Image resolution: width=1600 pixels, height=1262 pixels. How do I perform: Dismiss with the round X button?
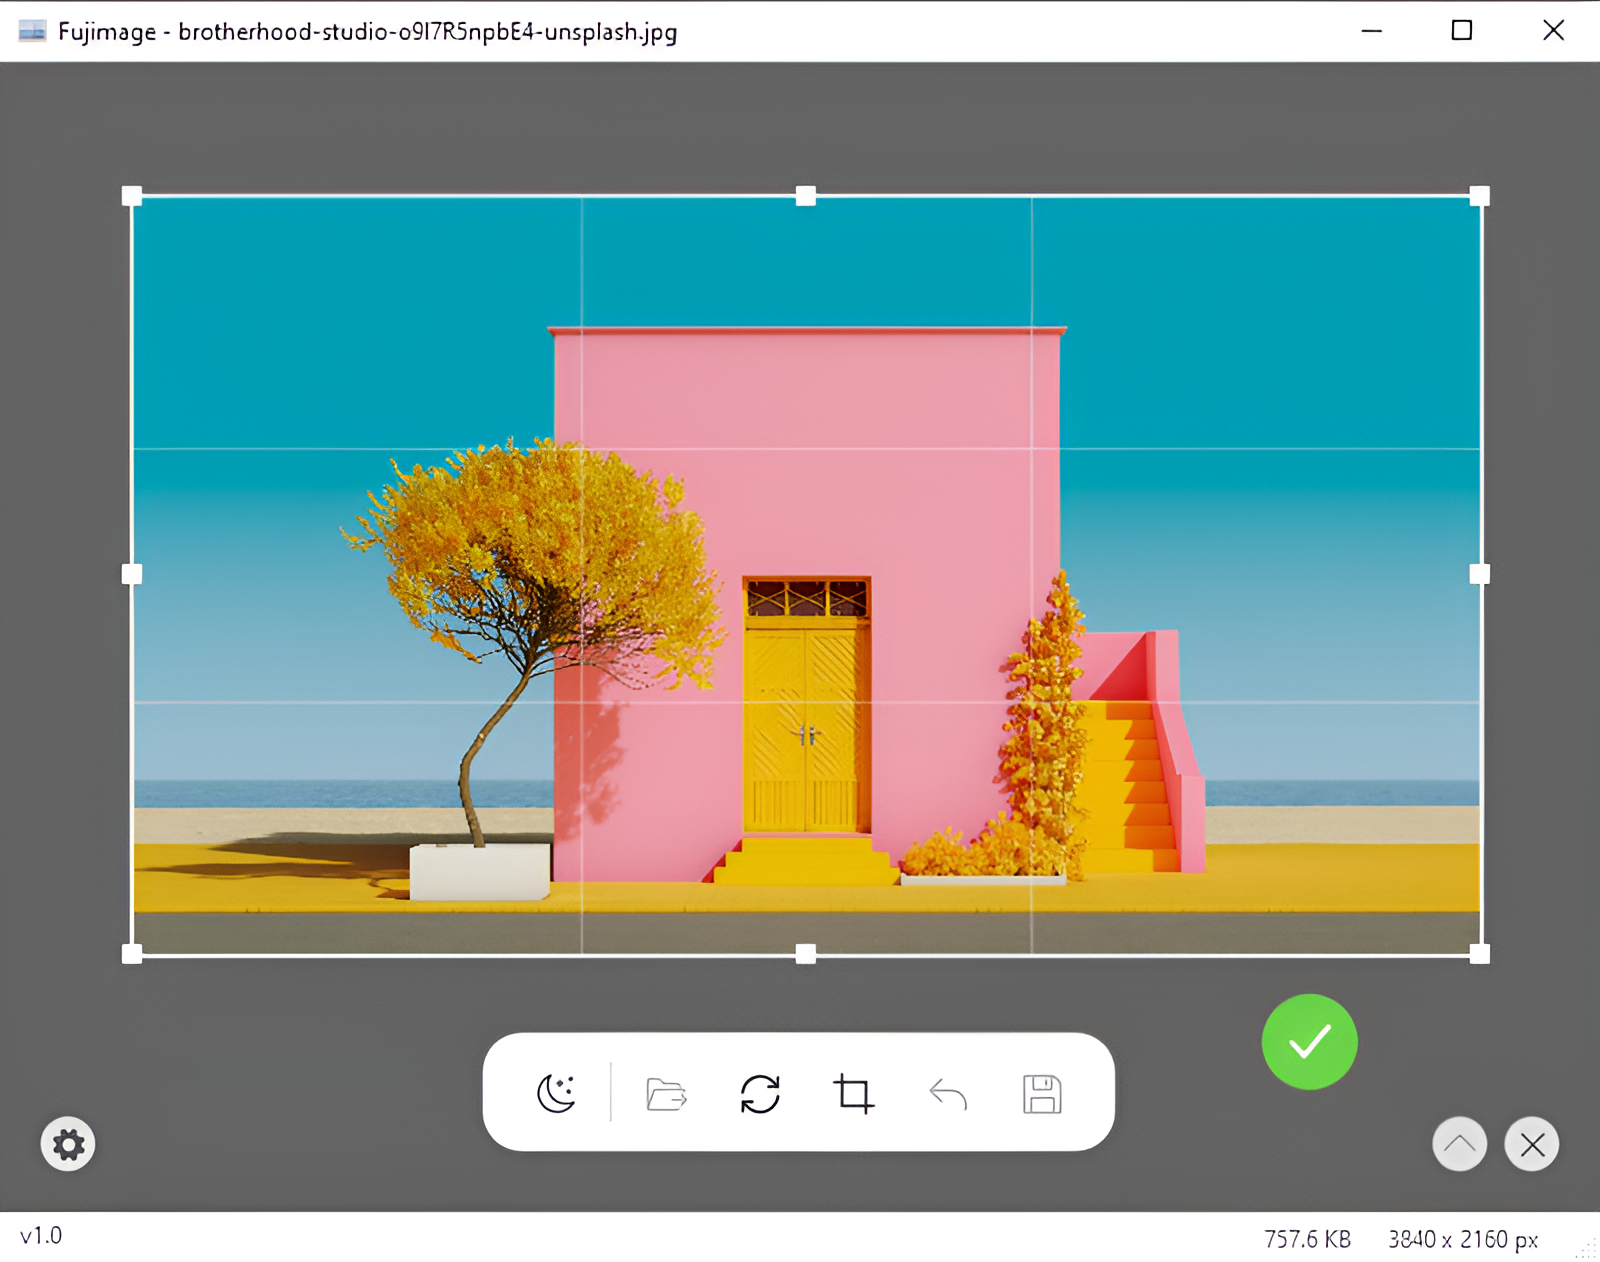point(1532,1144)
